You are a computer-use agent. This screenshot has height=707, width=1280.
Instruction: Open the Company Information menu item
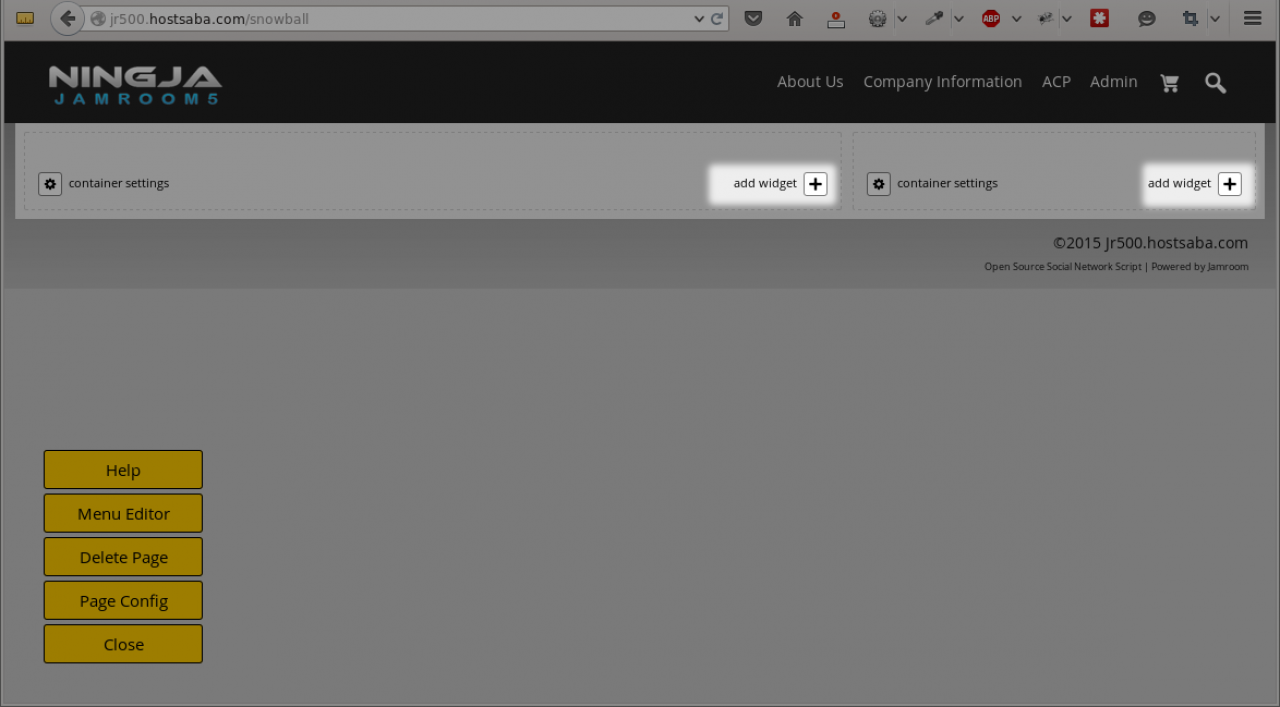click(942, 82)
